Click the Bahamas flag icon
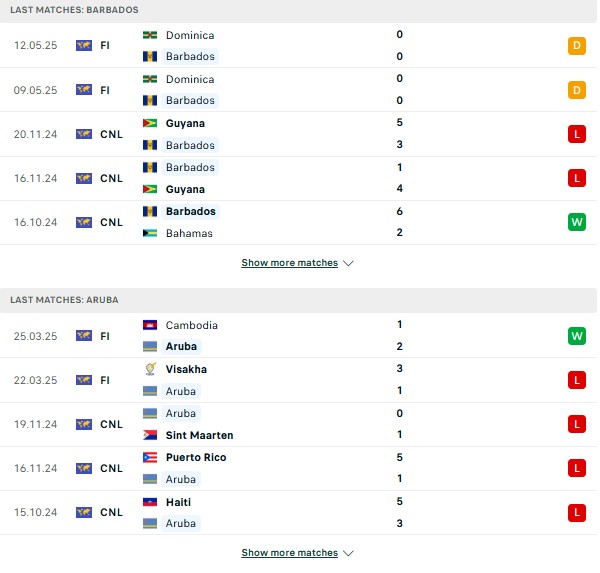Image resolution: width=600 pixels, height=573 pixels. [150, 233]
